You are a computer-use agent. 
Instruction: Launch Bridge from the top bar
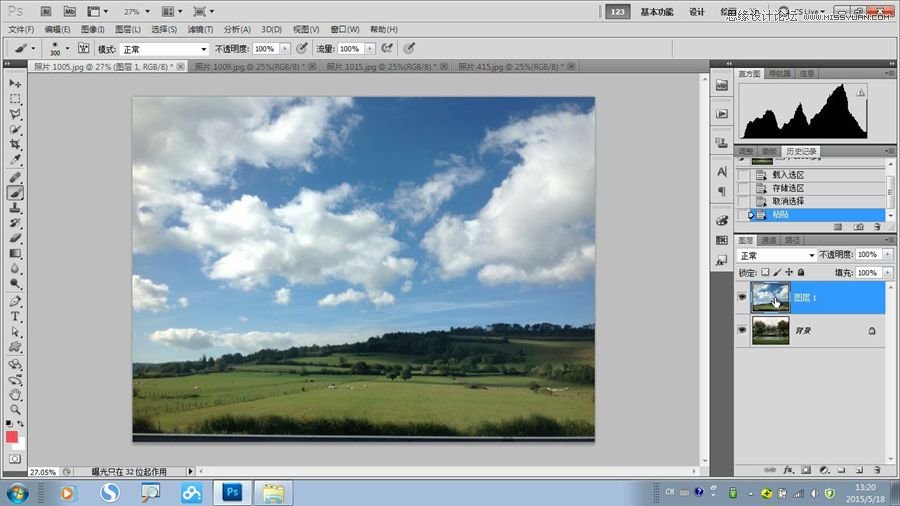click(x=45, y=12)
